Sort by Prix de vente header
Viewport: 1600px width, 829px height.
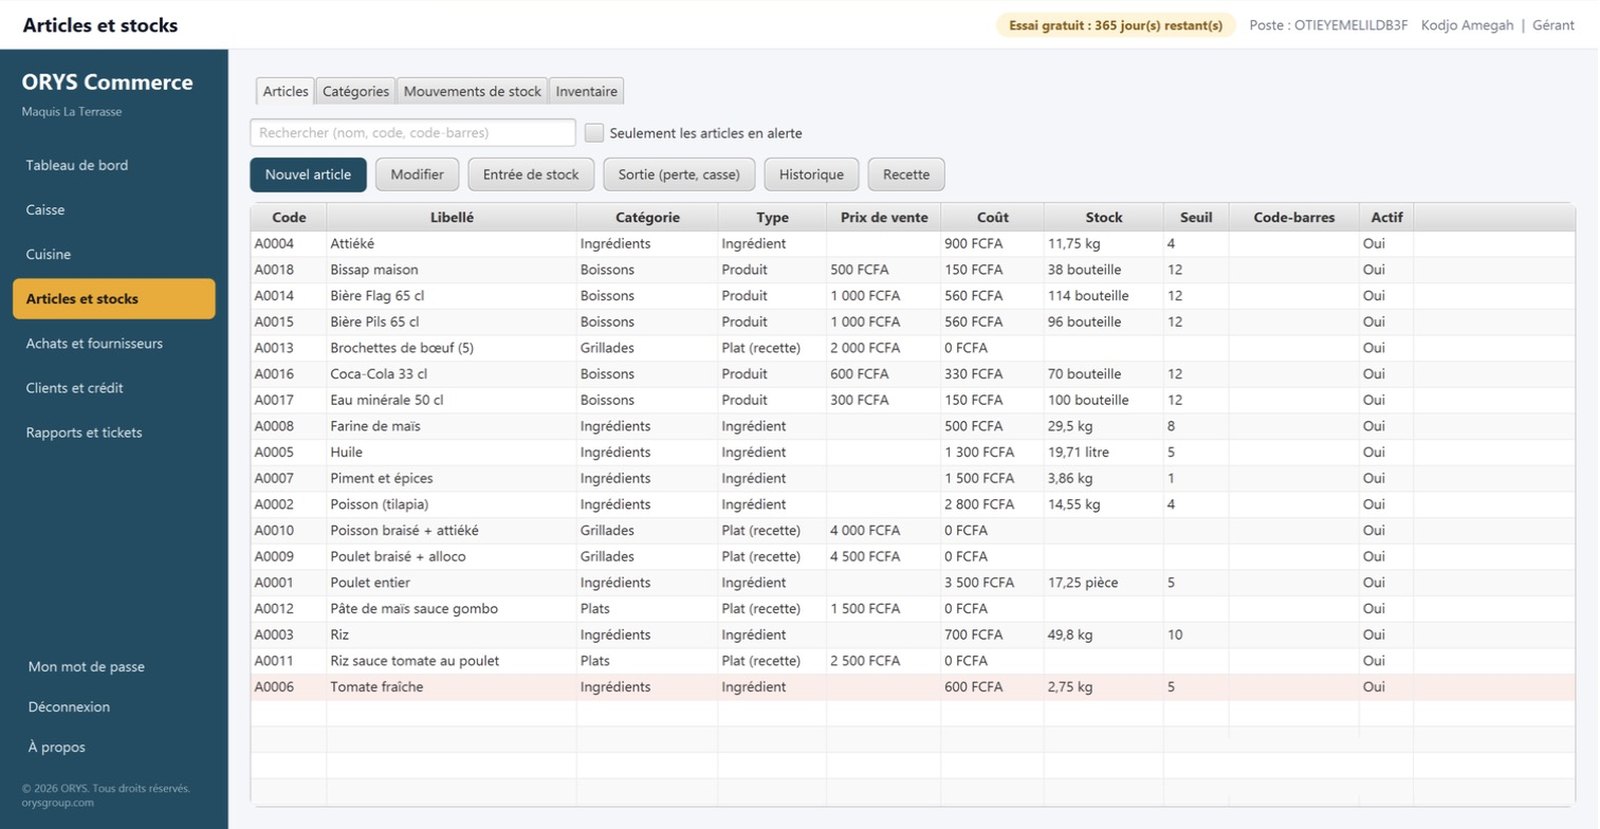(x=884, y=217)
